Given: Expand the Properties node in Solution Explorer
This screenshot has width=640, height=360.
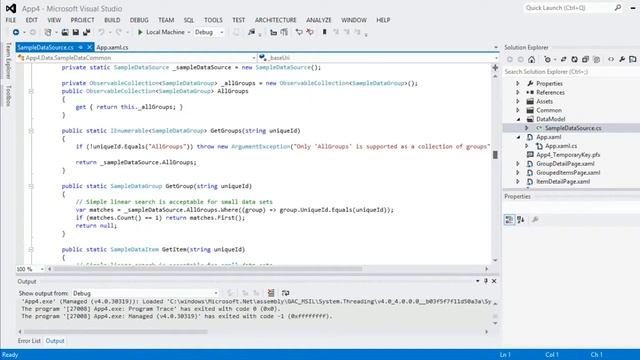Looking at the screenshot, I should click(518, 83).
